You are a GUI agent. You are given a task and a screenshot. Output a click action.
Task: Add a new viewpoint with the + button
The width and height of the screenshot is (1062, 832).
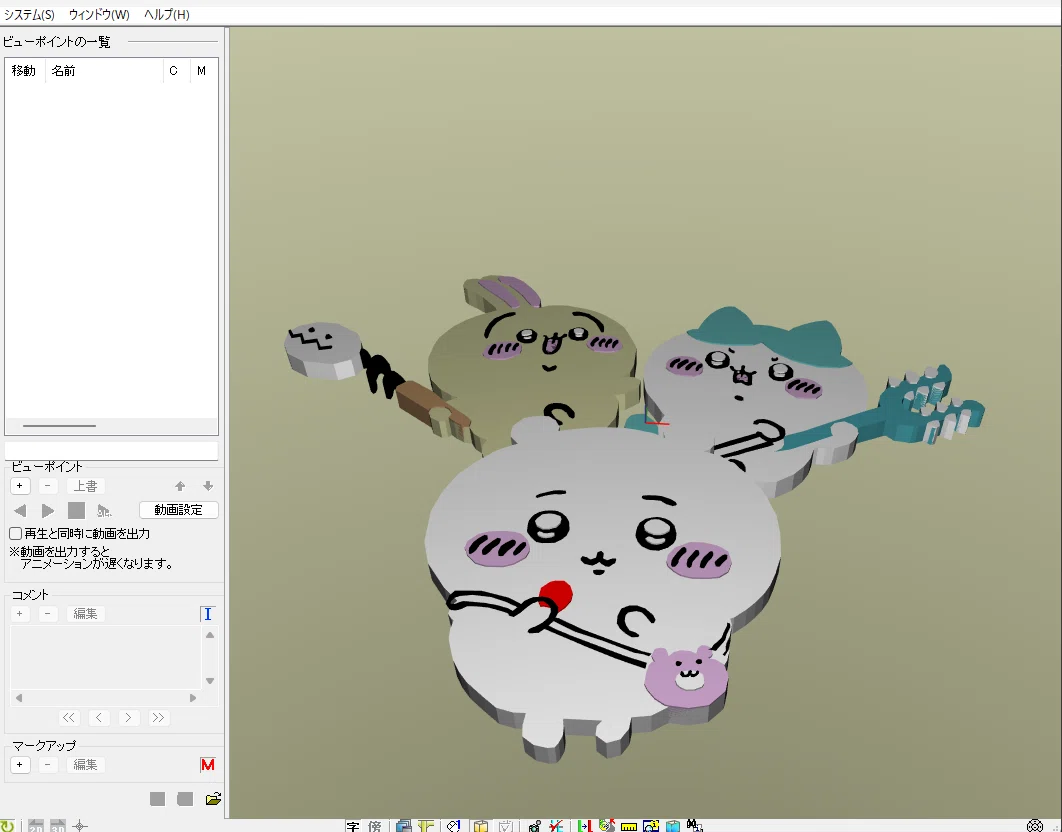(20, 486)
